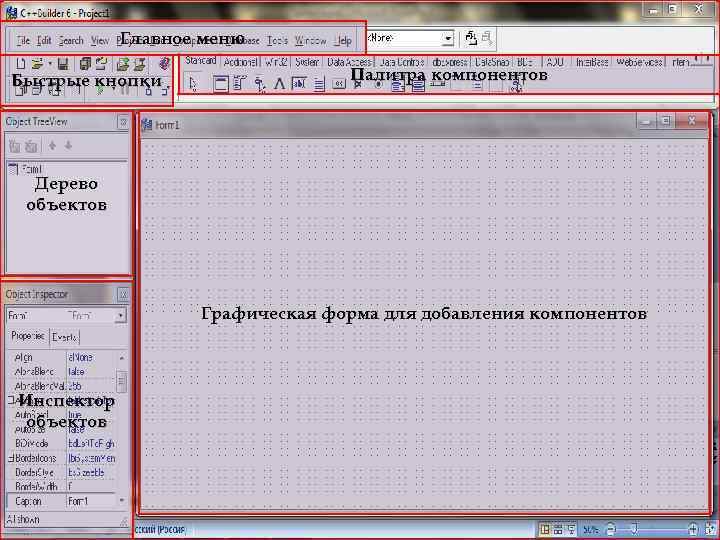The width and height of the screenshot is (720, 540).
Task: Switch to the WebServices palette tab
Action: click(639, 62)
